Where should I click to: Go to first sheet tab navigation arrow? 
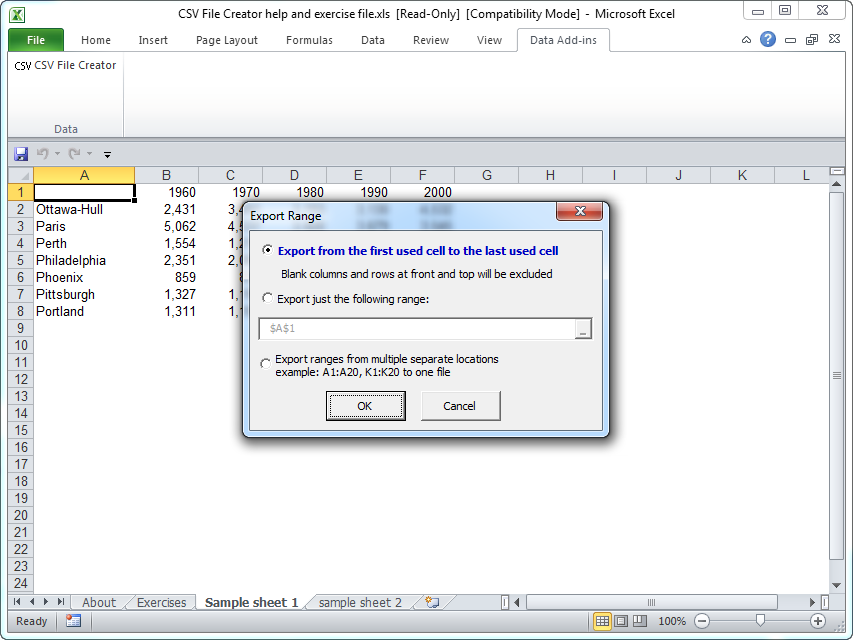tap(17, 602)
